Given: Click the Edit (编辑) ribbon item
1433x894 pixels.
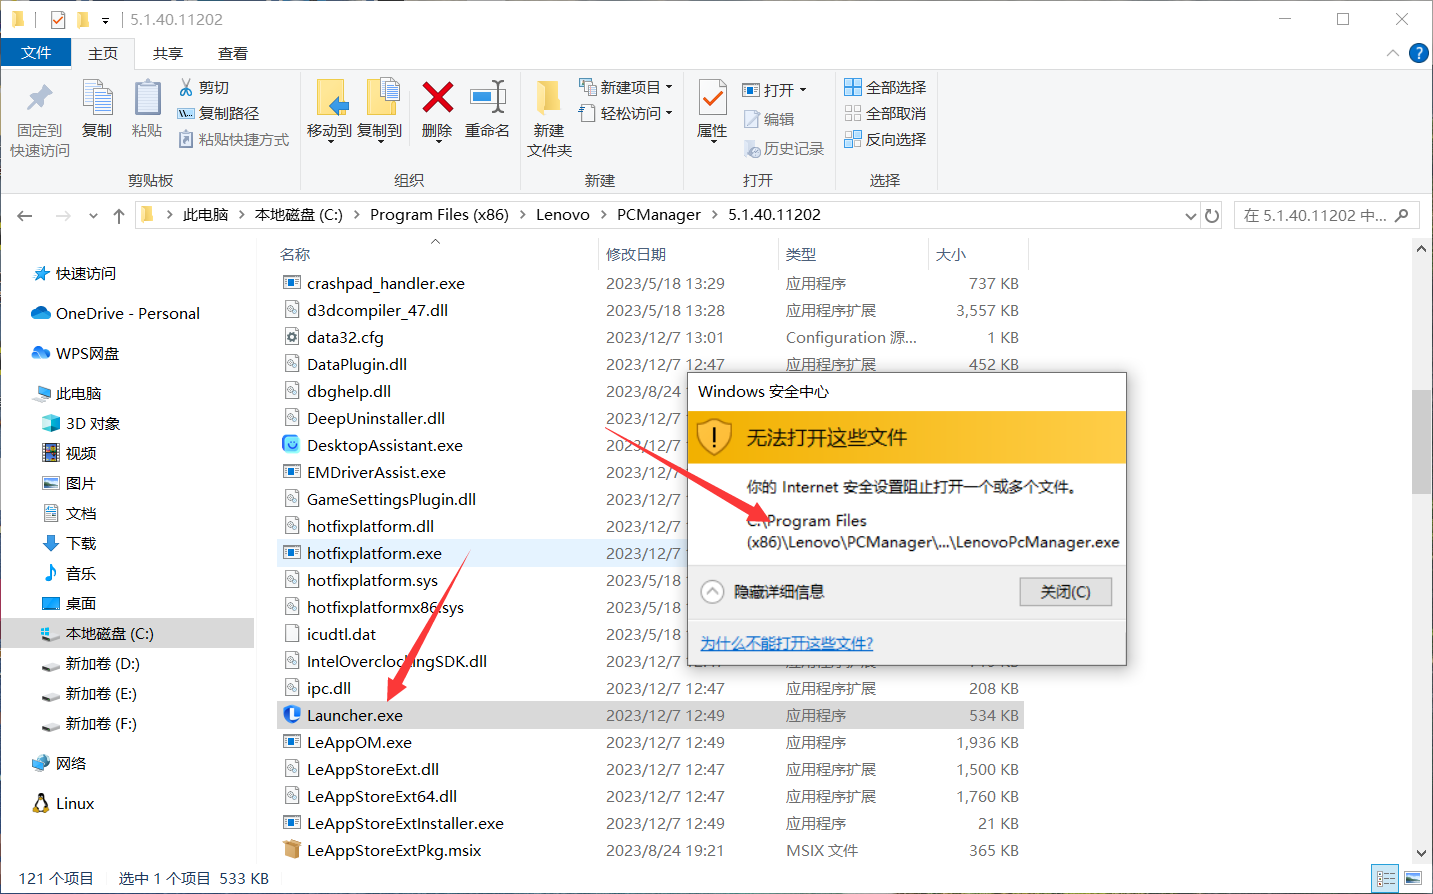Looking at the screenshot, I should coord(769,119).
